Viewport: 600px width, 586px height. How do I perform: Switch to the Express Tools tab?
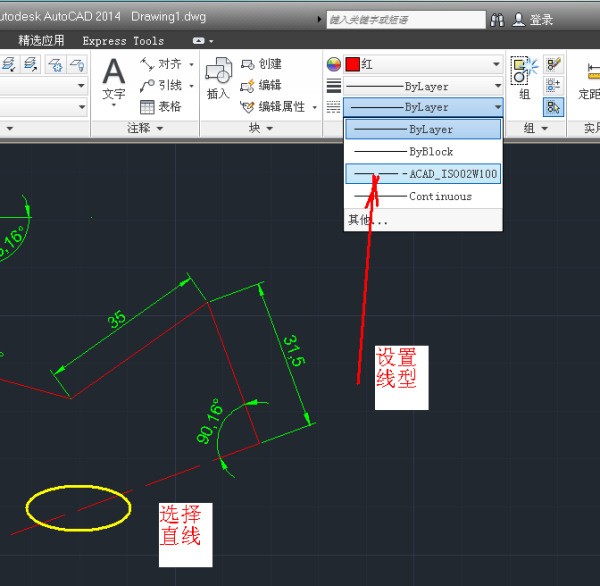(x=123, y=41)
